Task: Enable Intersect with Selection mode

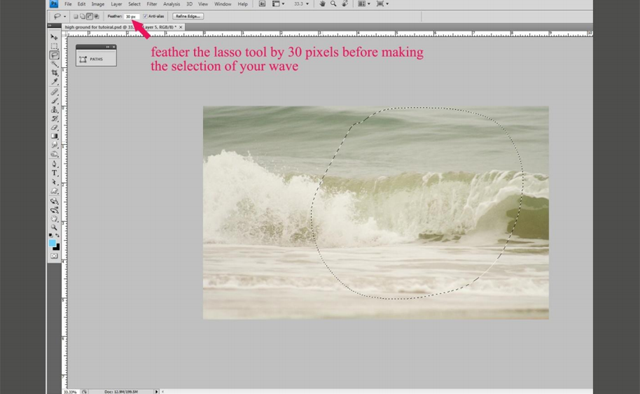Action: 96,16
